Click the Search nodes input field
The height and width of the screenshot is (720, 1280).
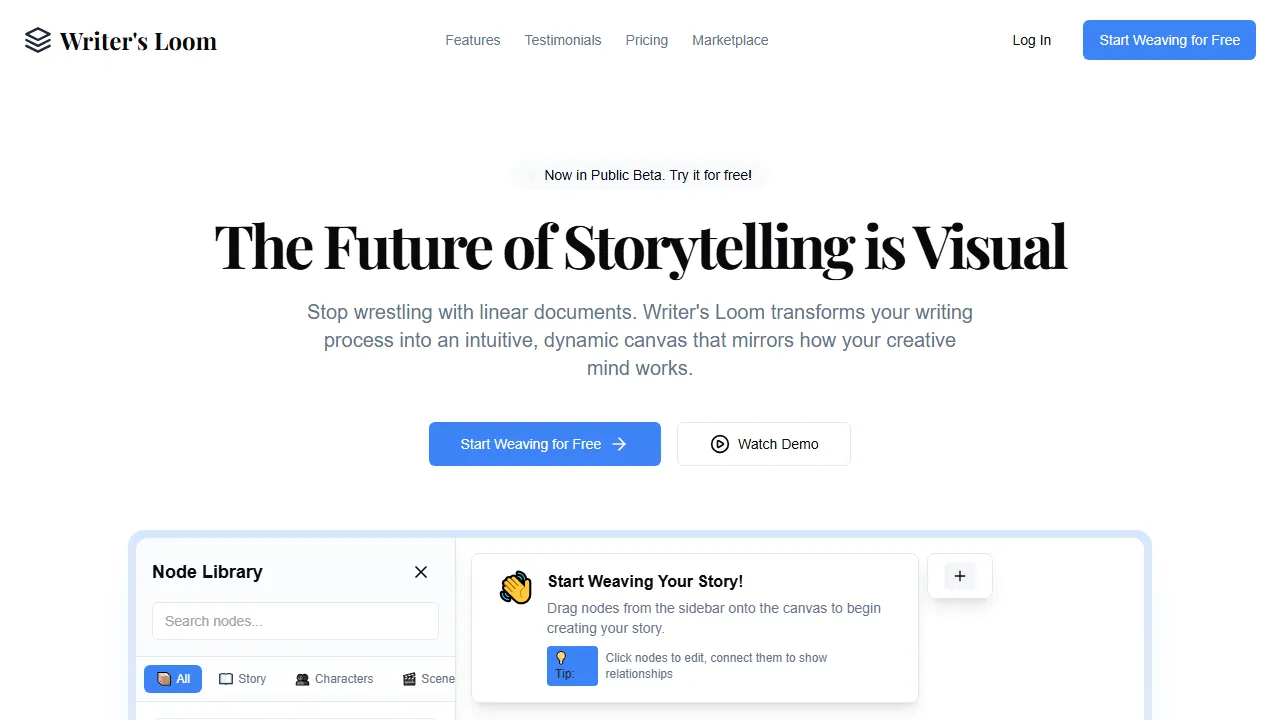pos(295,621)
